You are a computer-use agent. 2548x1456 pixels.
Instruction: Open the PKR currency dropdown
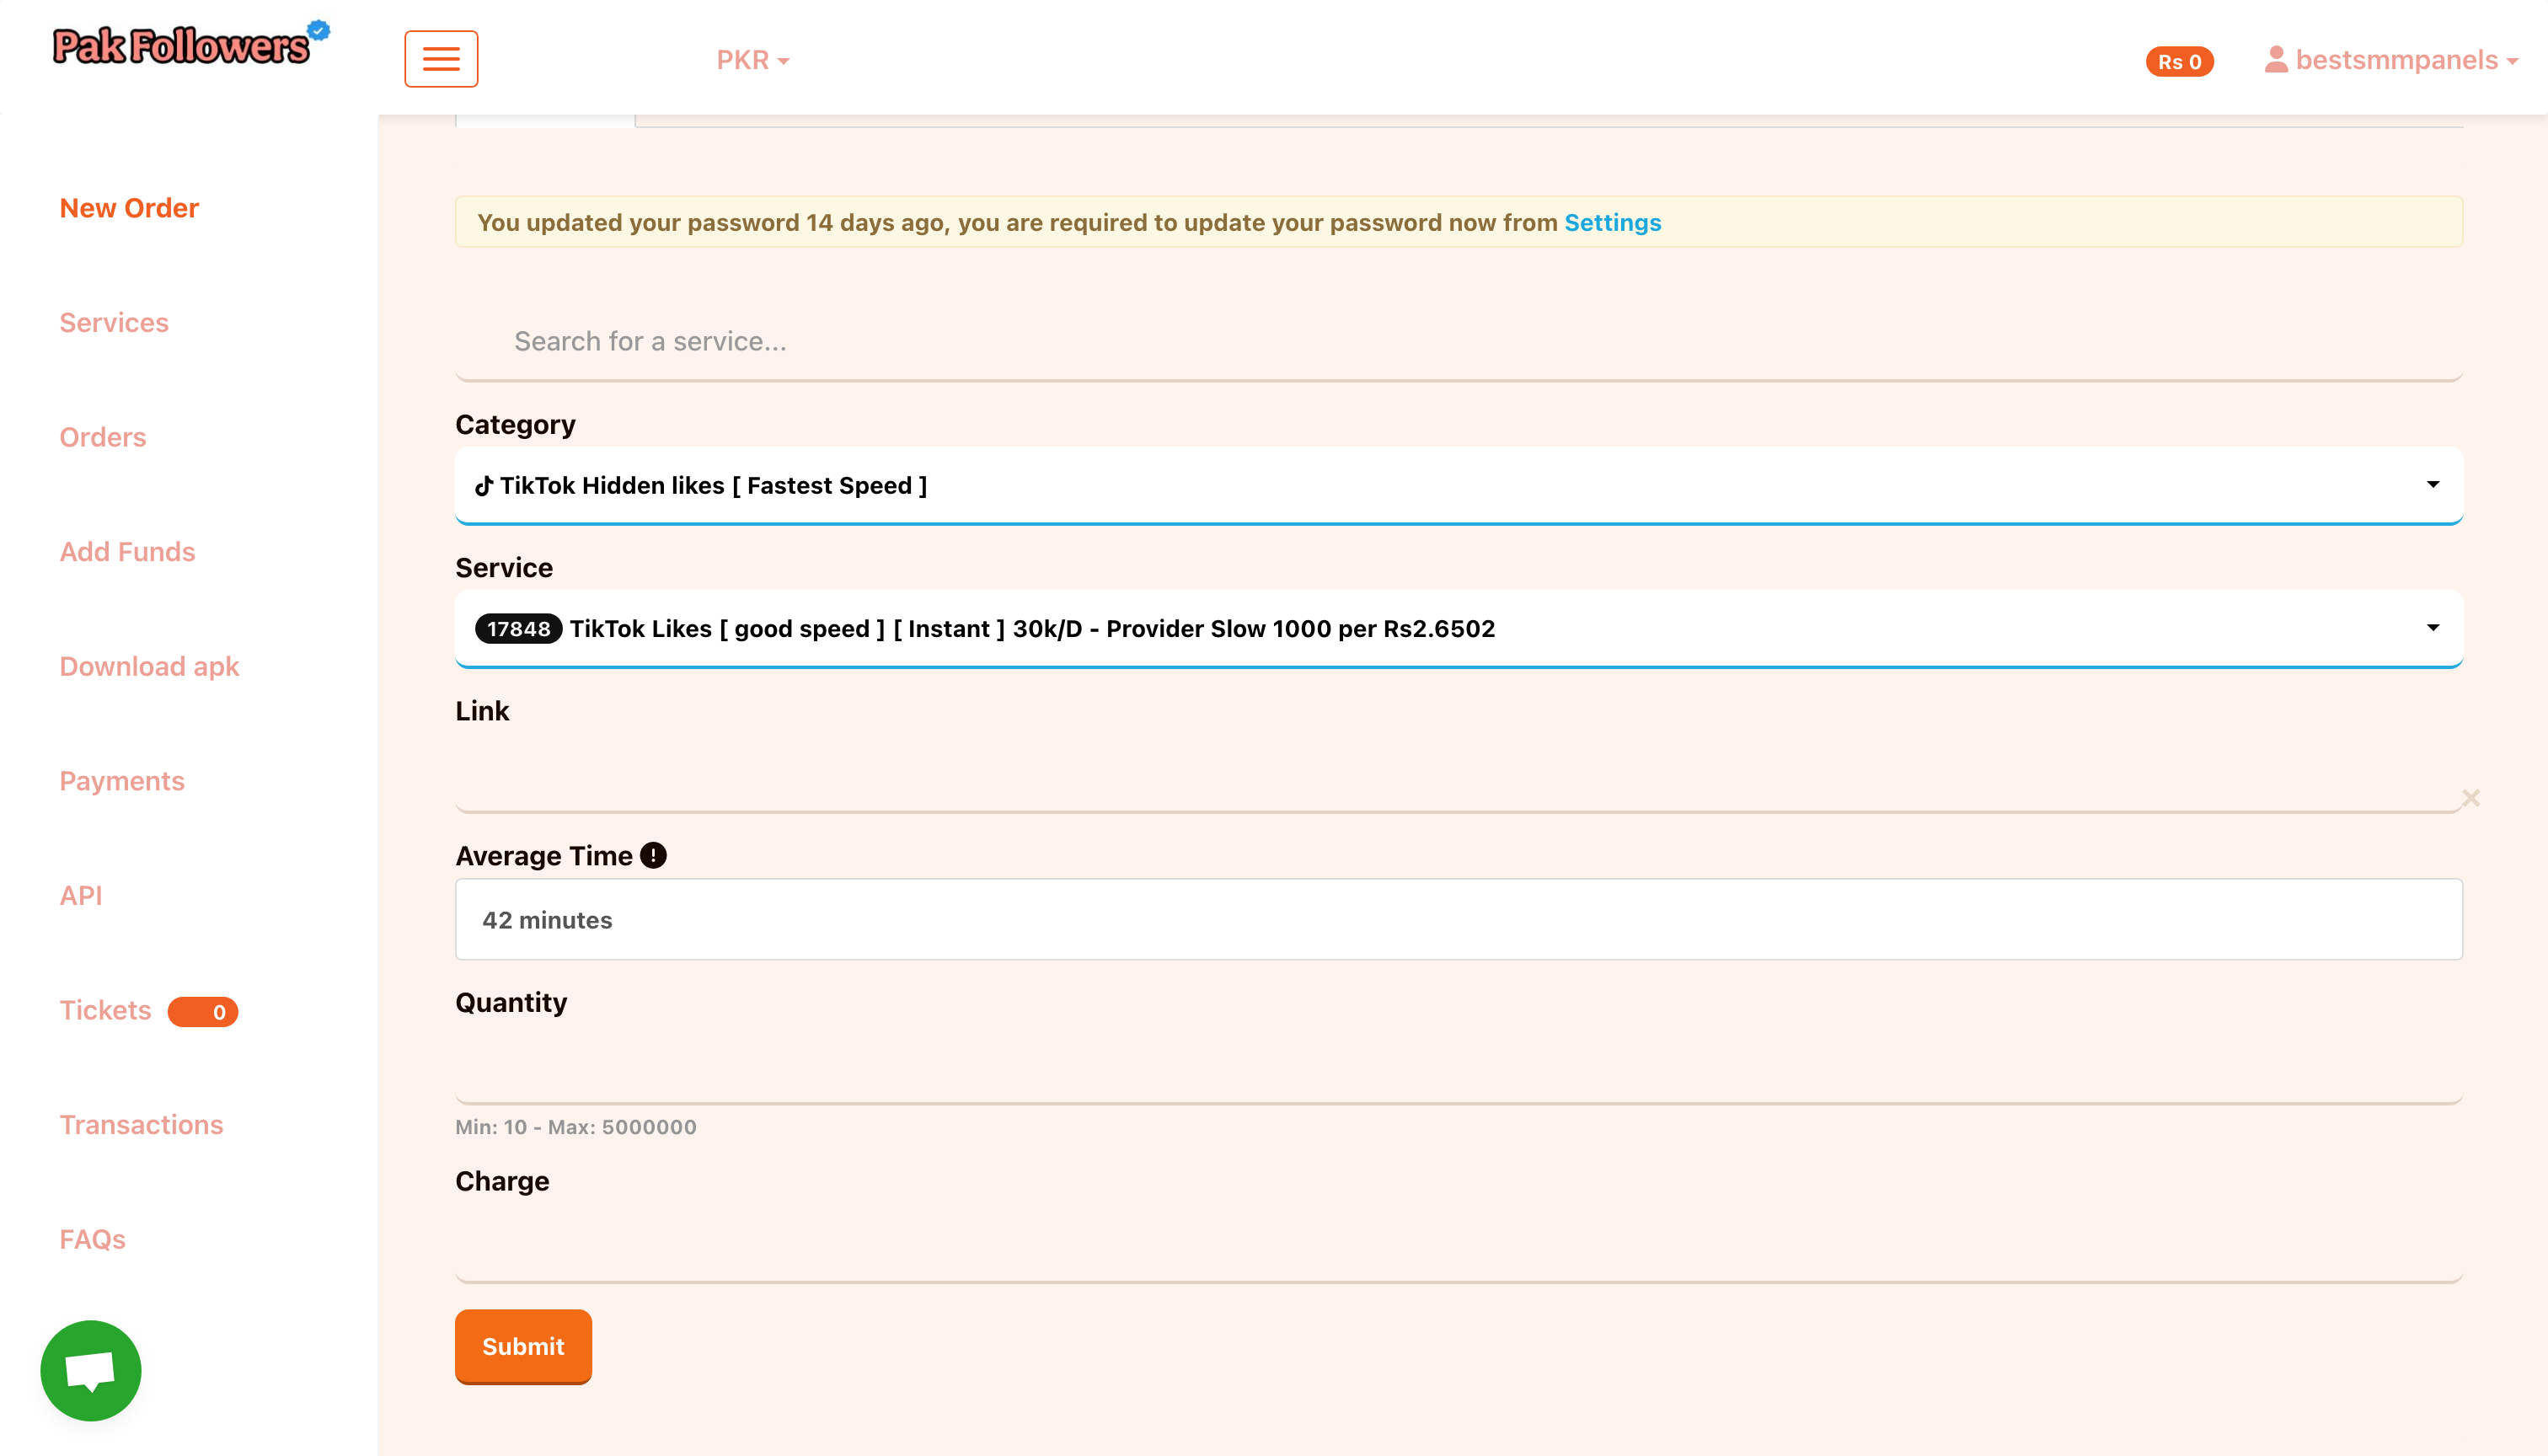[x=752, y=60]
